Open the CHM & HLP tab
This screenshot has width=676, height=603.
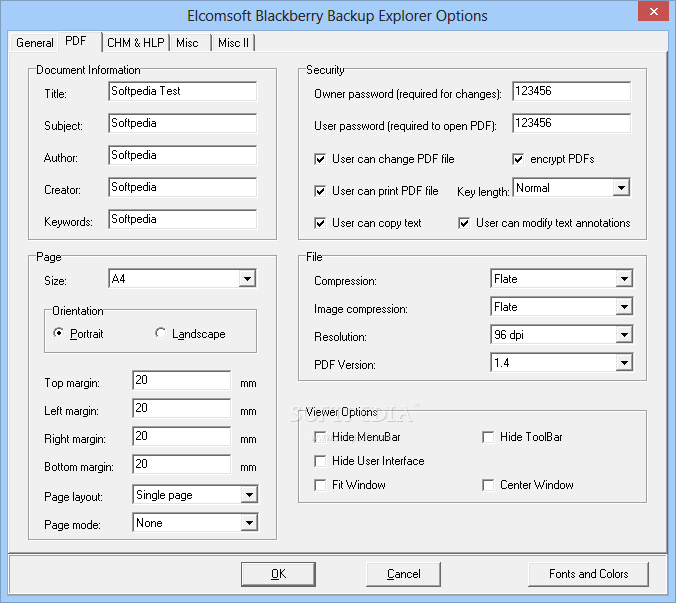[136, 43]
